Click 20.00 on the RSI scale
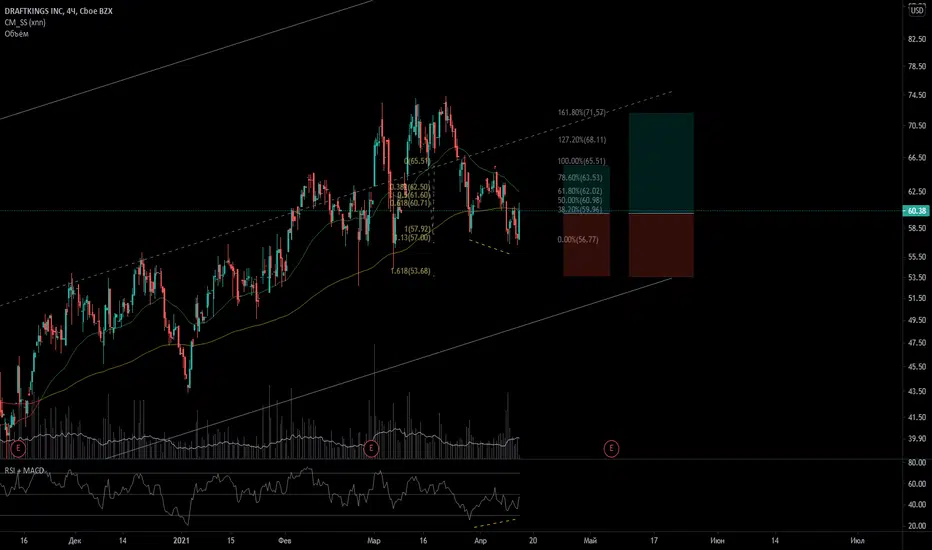Screen dimensions: 932x550 (x=917, y=526)
